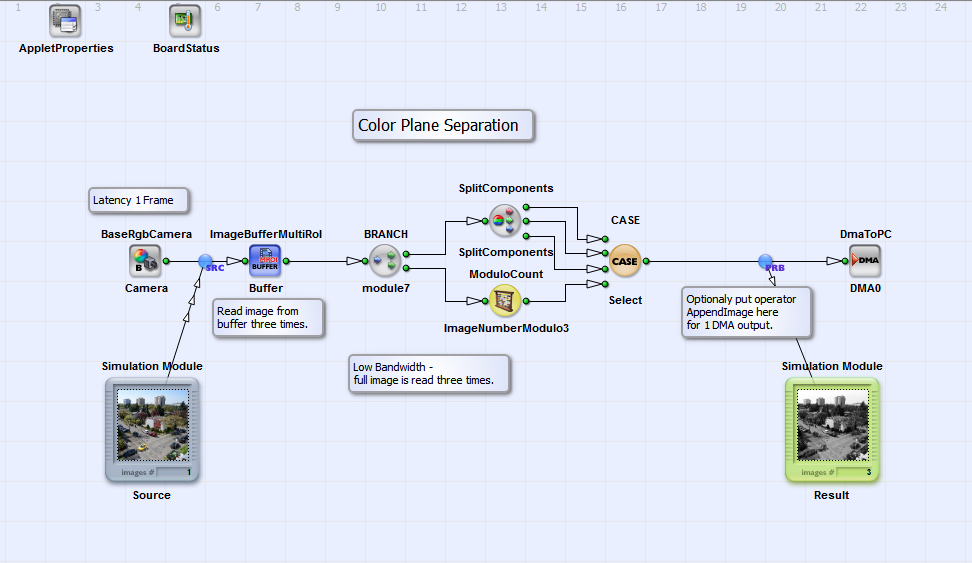Click the AppendImage suggestion comment box

click(x=744, y=312)
